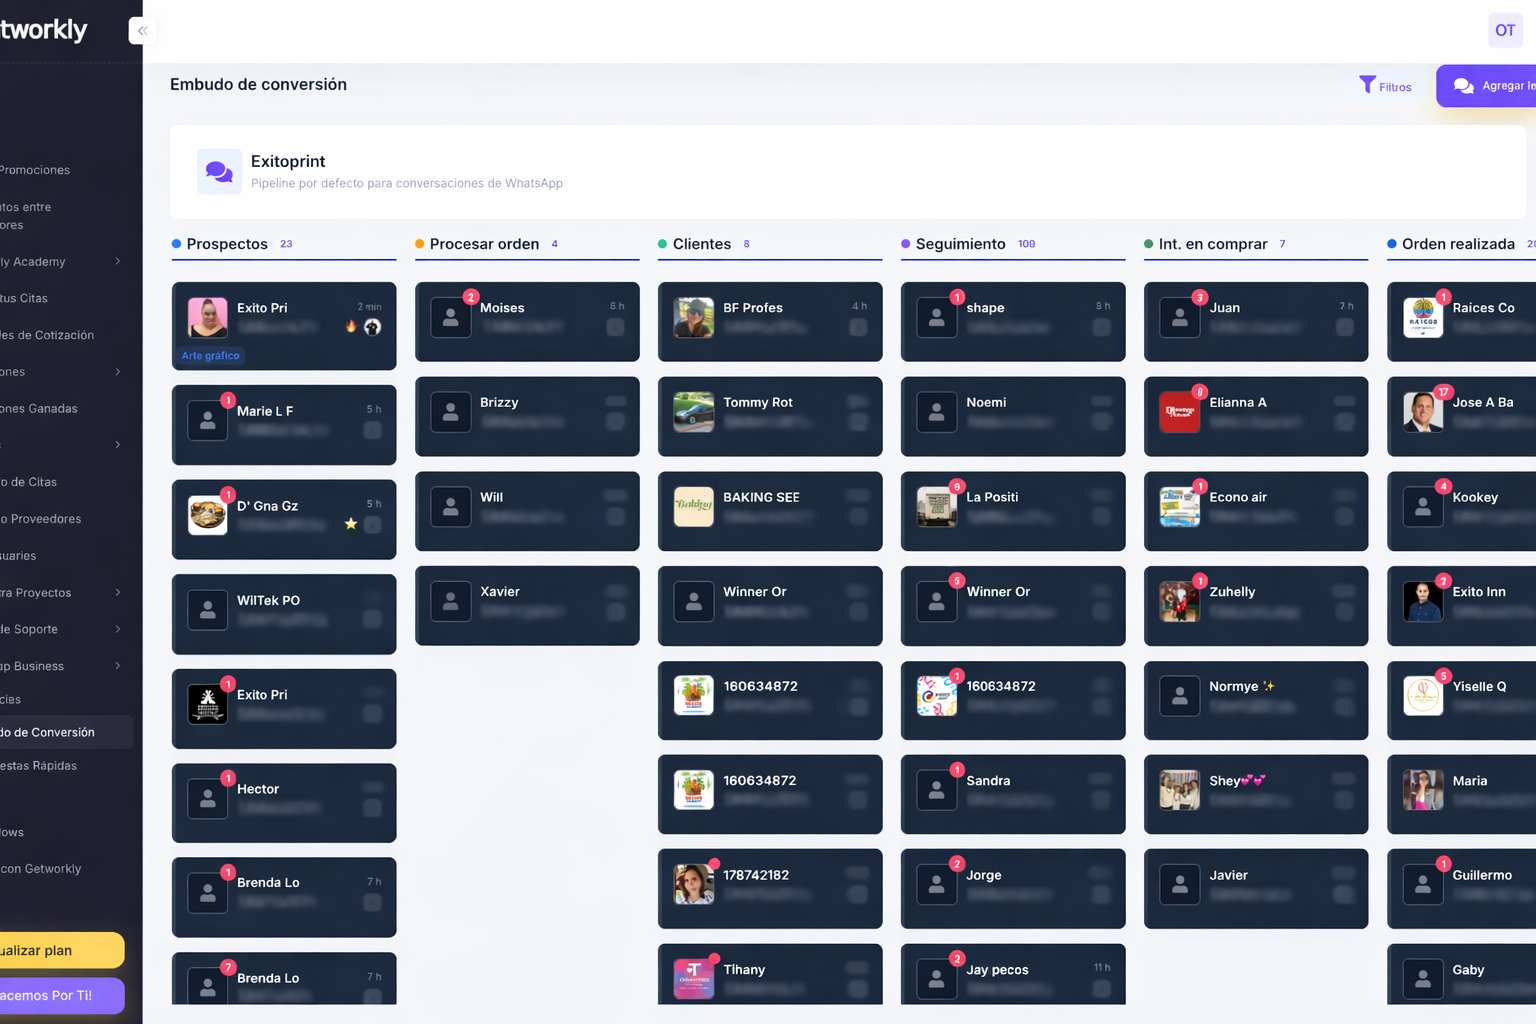Click Moises's placeholder avatar icon

coord(451,318)
